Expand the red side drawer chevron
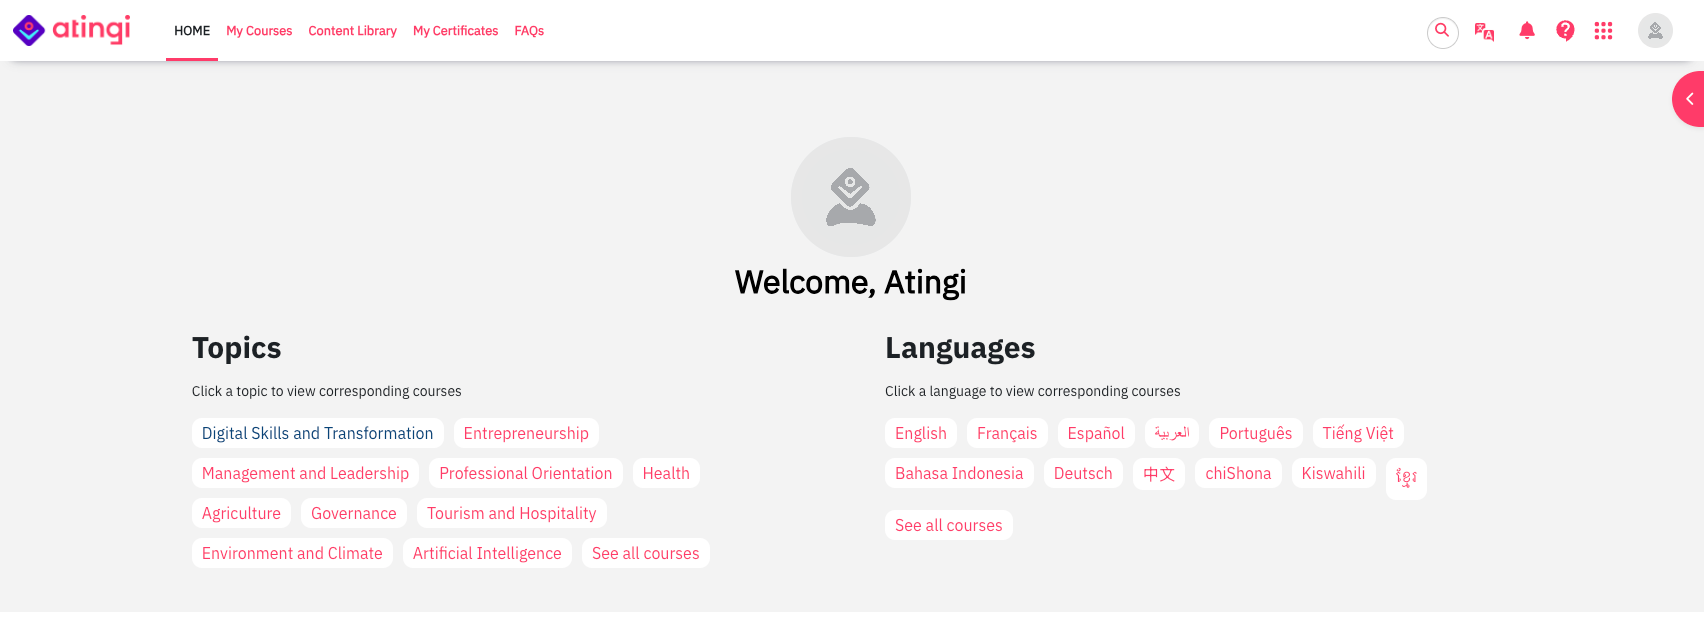The height and width of the screenshot is (637, 1704). click(x=1689, y=99)
